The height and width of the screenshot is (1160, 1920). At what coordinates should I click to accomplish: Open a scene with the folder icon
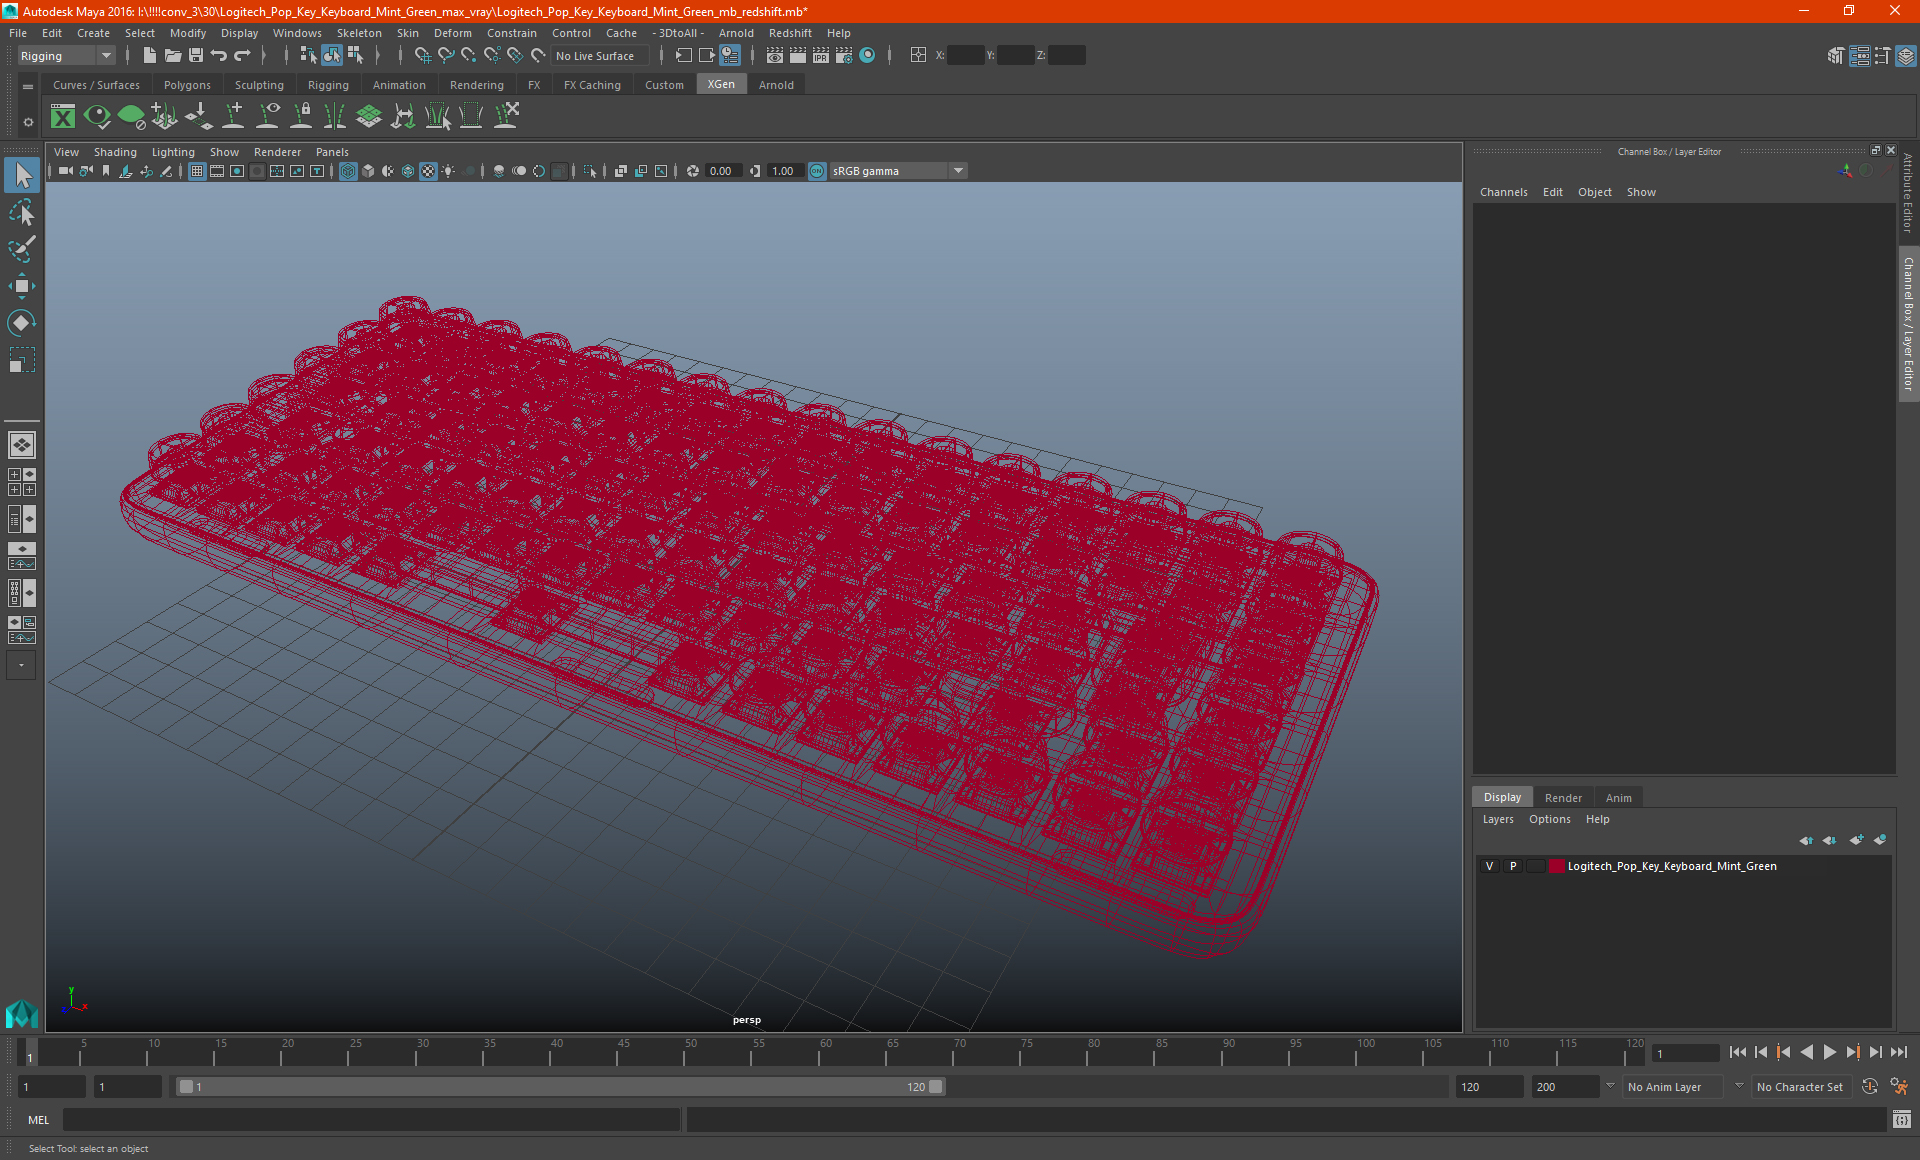point(173,56)
